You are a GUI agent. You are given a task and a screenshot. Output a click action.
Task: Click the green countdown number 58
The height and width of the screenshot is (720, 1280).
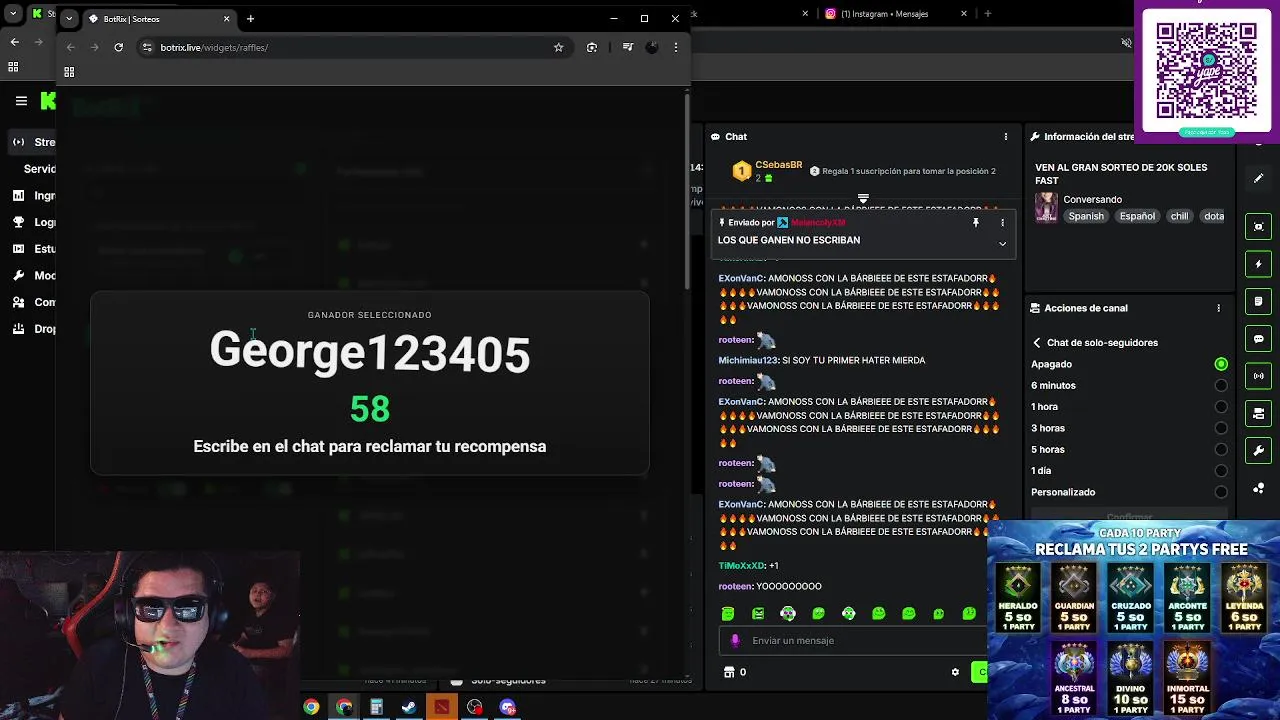[x=370, y=408]
